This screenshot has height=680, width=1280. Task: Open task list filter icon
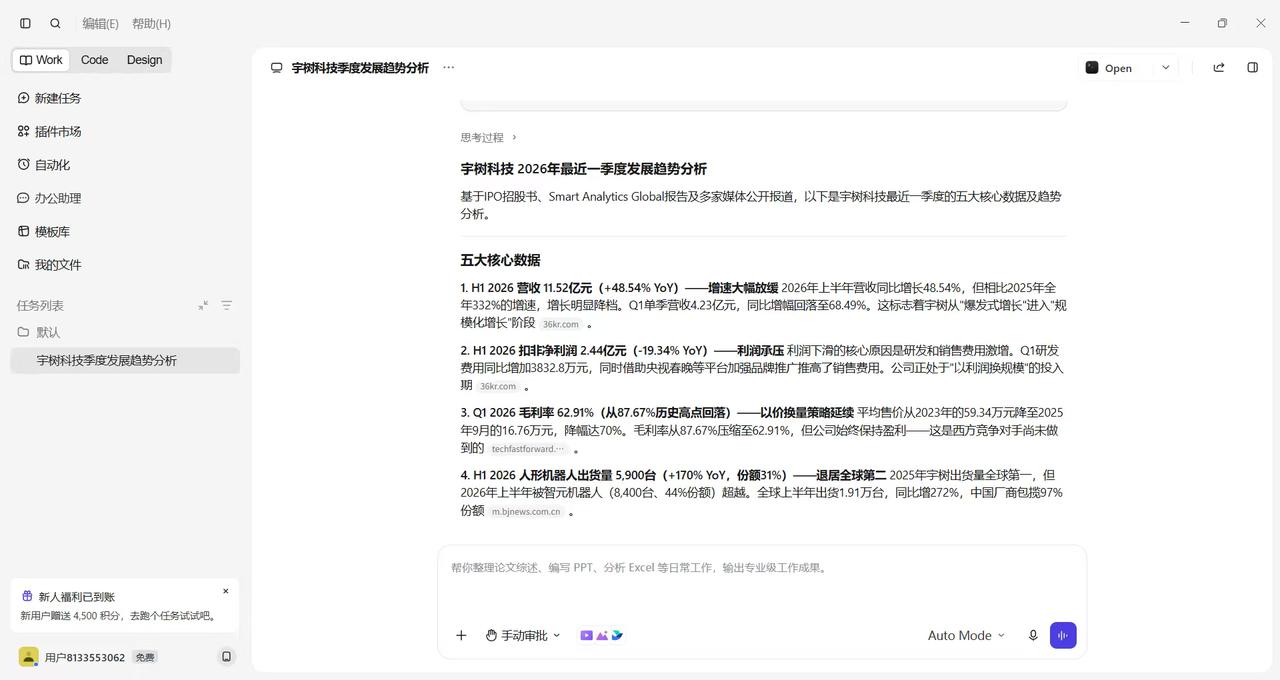click(x=226, y=305)
